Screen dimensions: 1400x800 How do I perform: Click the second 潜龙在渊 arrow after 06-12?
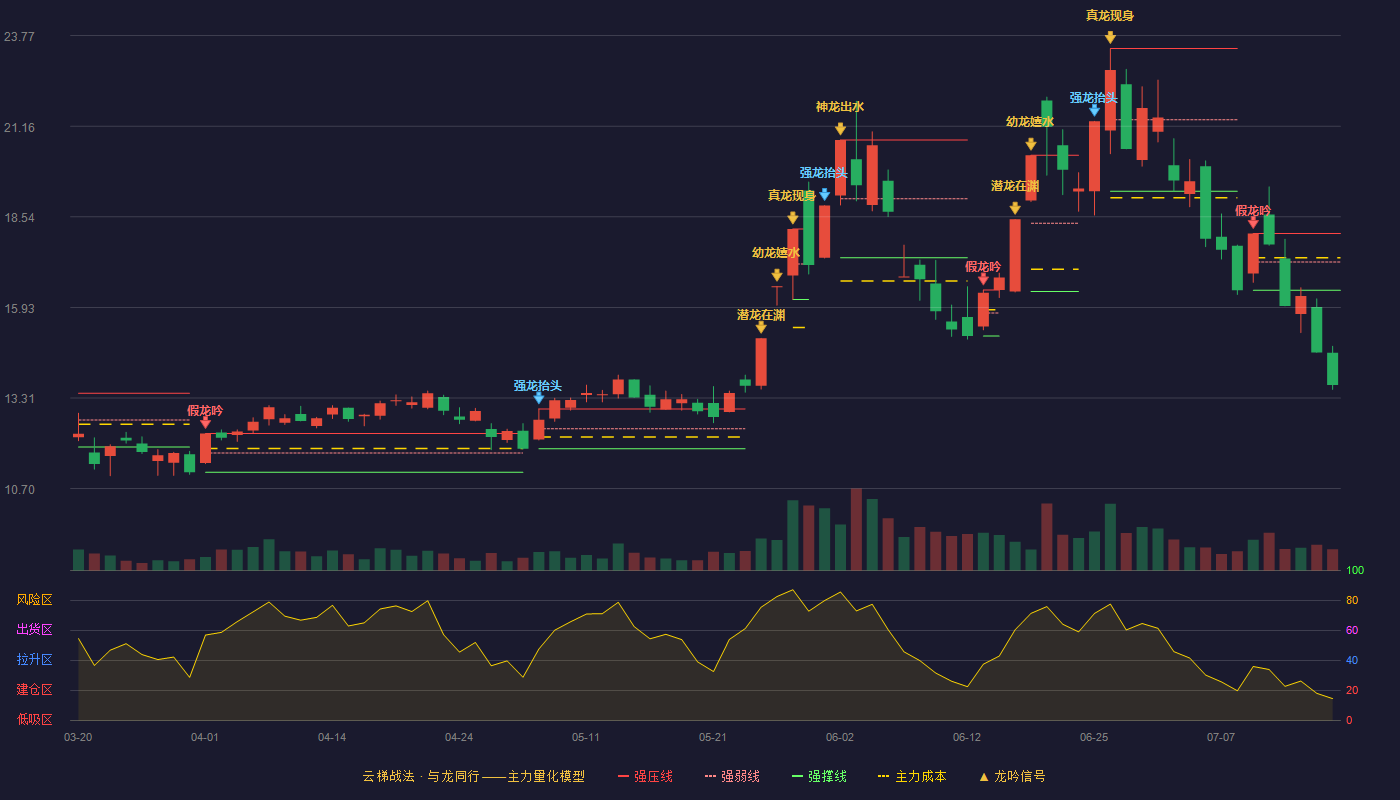coord(1015,208)
